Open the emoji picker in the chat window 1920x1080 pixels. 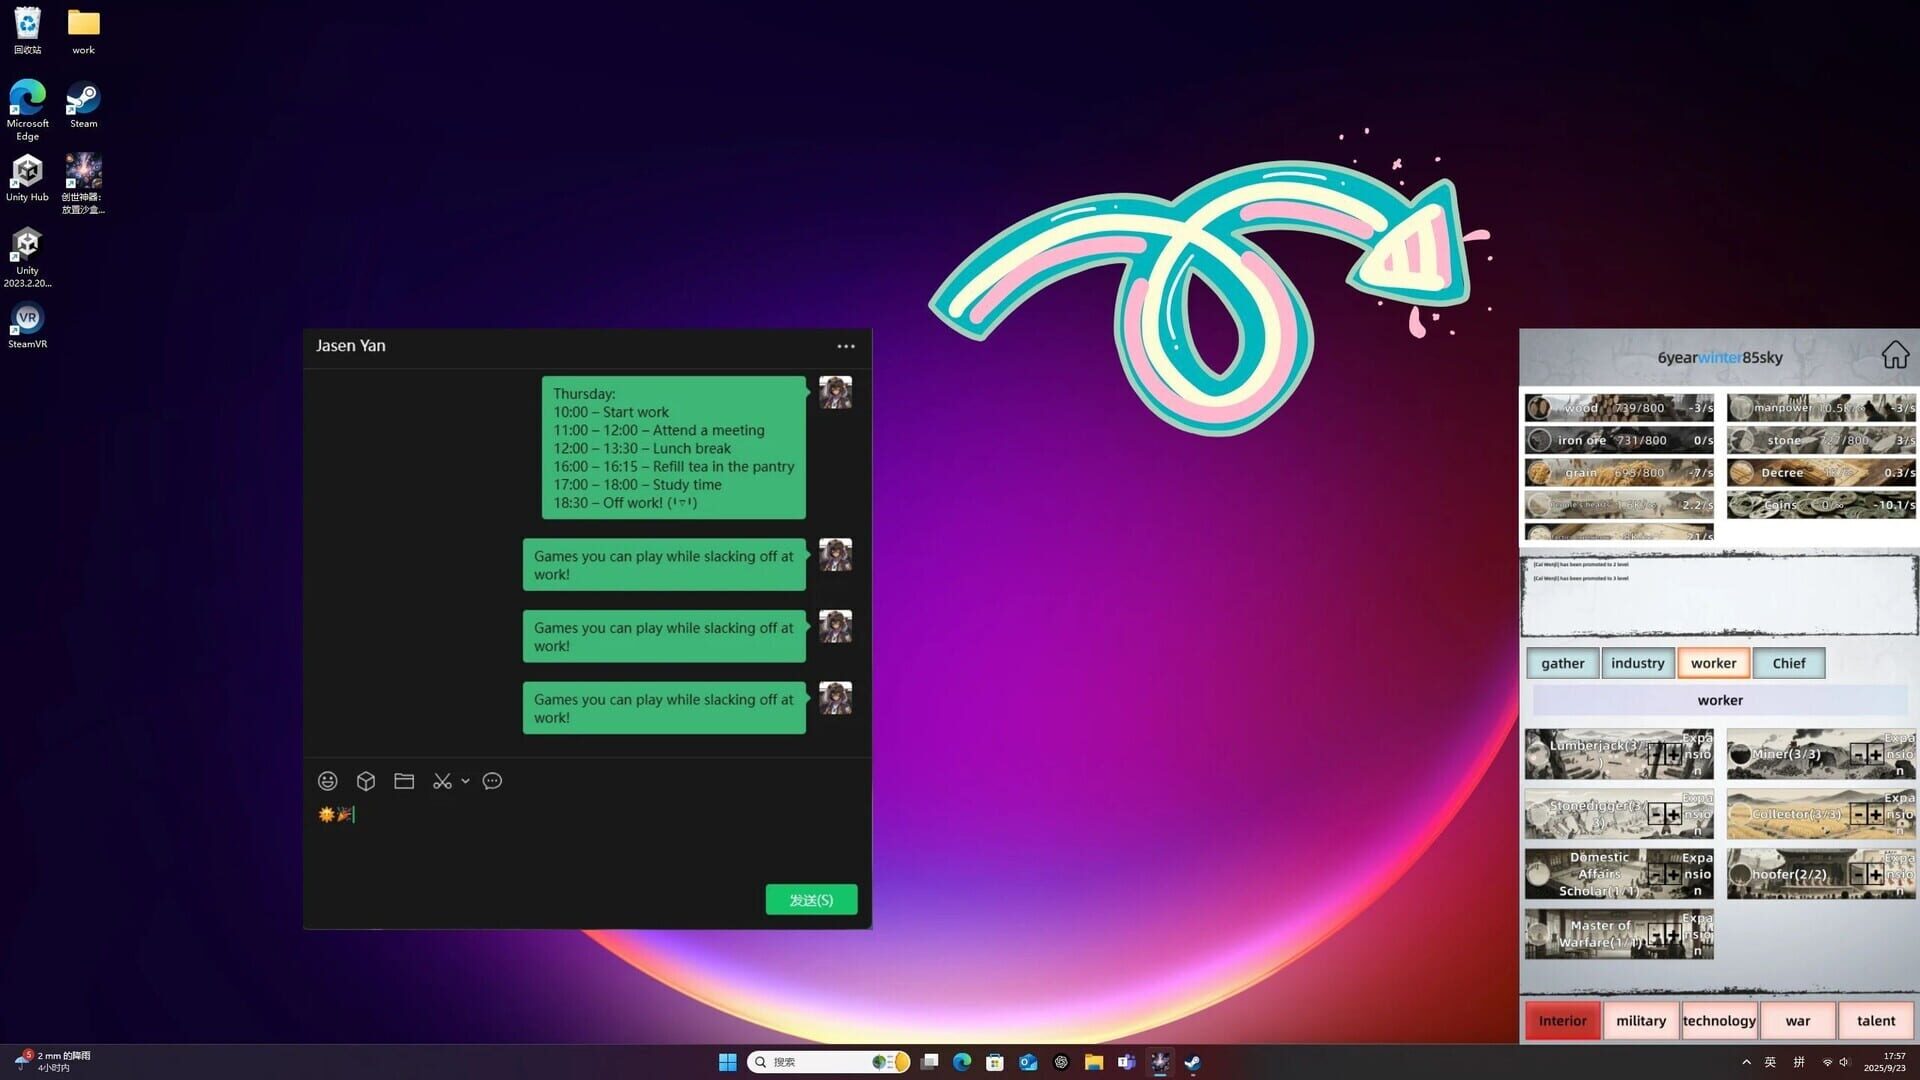(327, 781)
